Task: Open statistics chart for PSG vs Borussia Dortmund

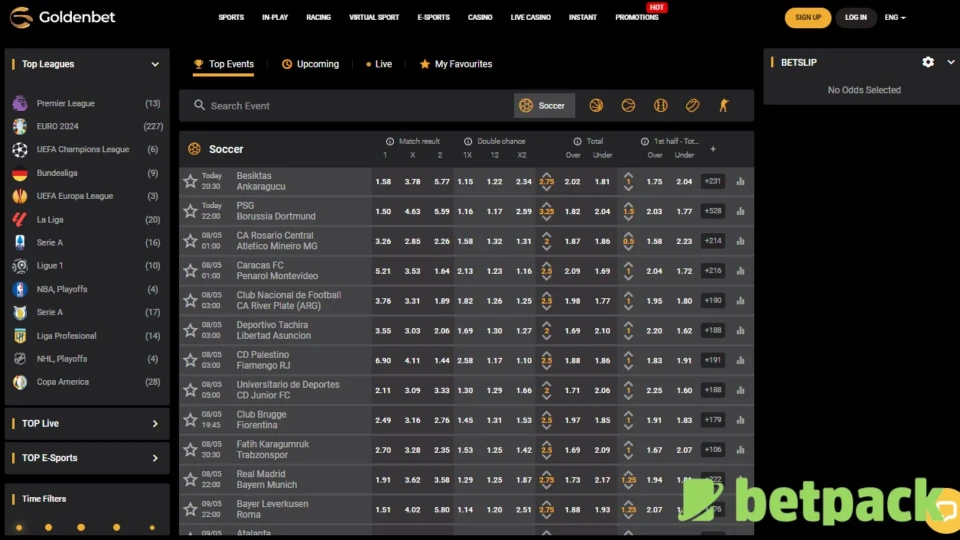Action: (x=740, y=211)
